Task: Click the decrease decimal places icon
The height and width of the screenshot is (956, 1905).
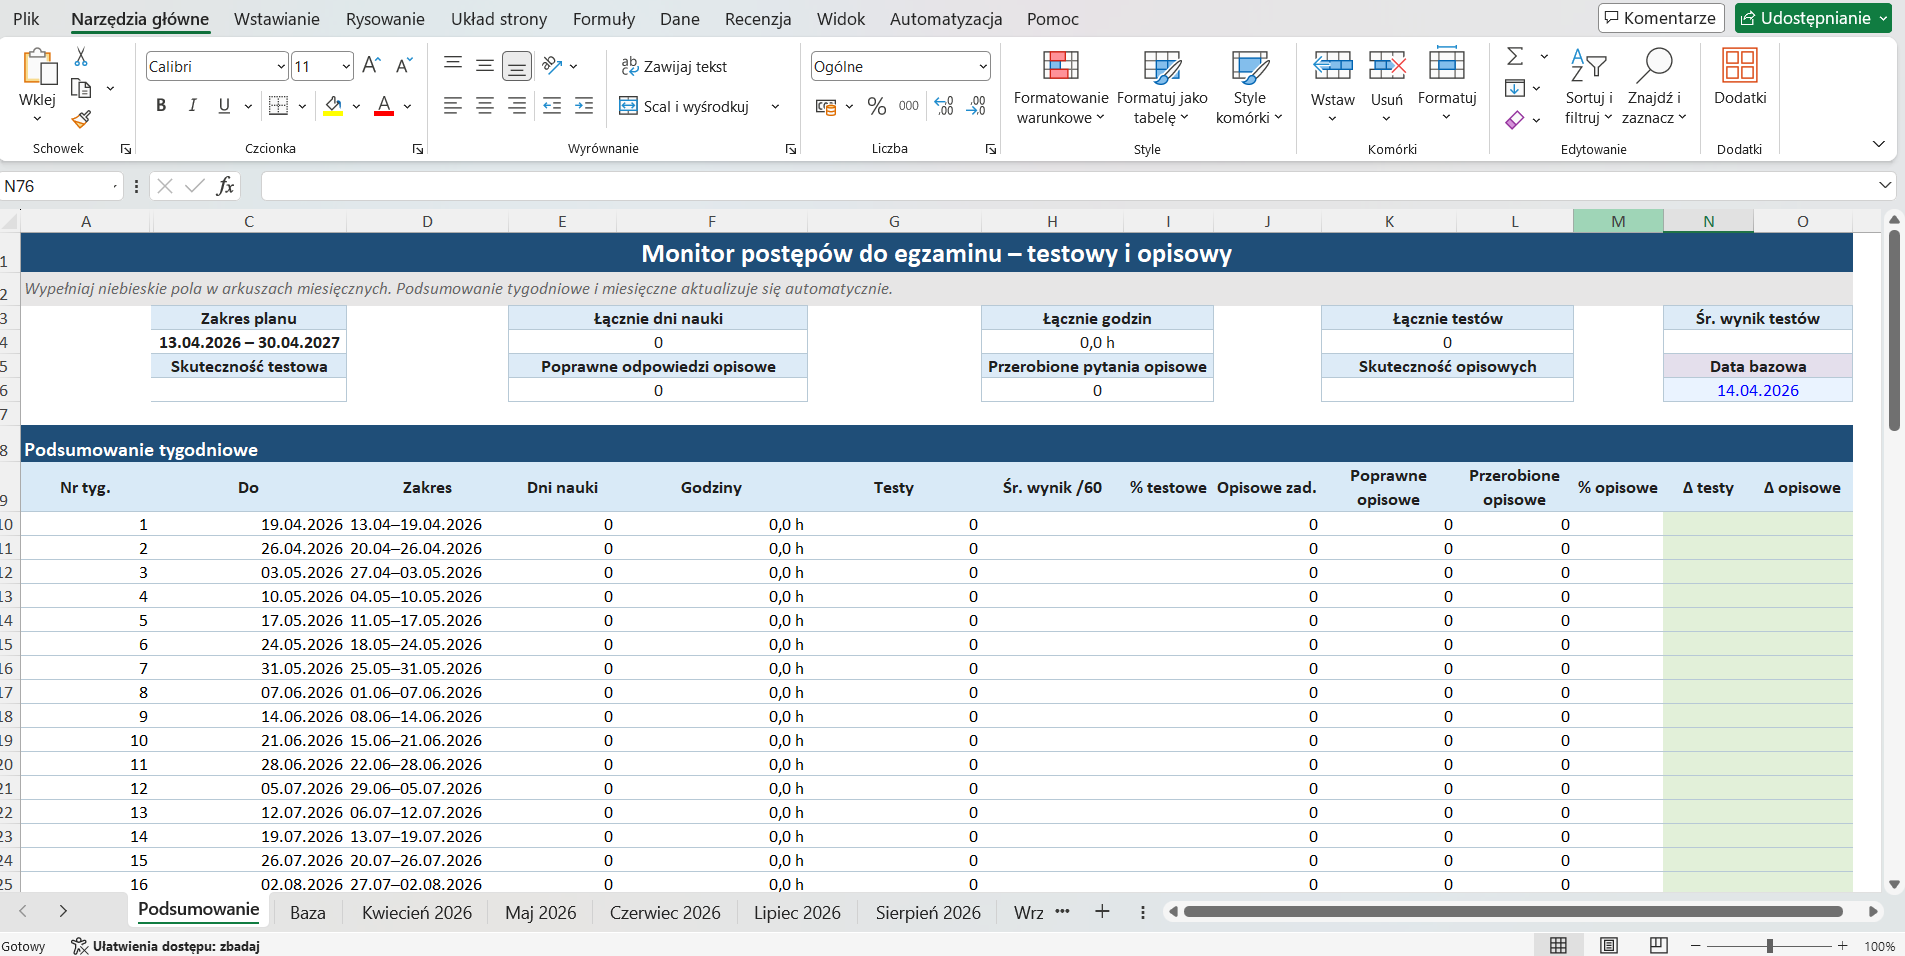Action: (x=976, y=106)
